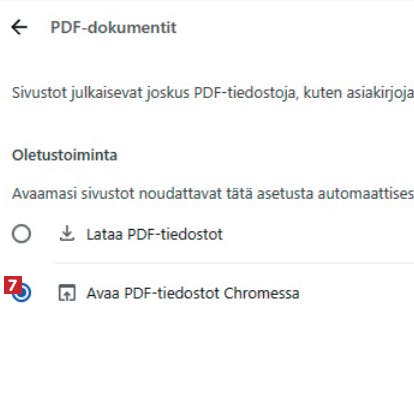Click the Avaamasi sivustot noudattavat explanation text

213,193
